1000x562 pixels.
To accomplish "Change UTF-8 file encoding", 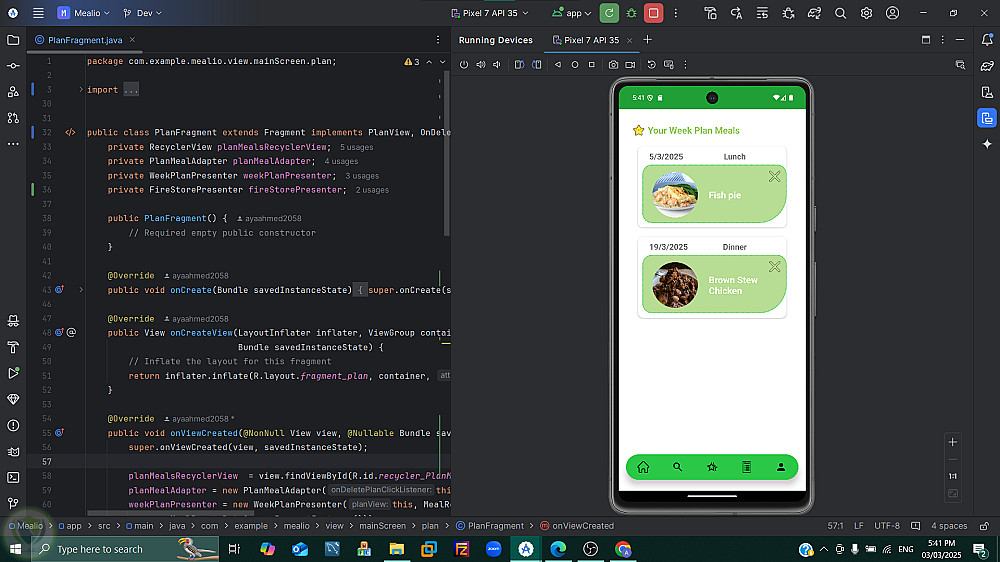I will [886, 526].
